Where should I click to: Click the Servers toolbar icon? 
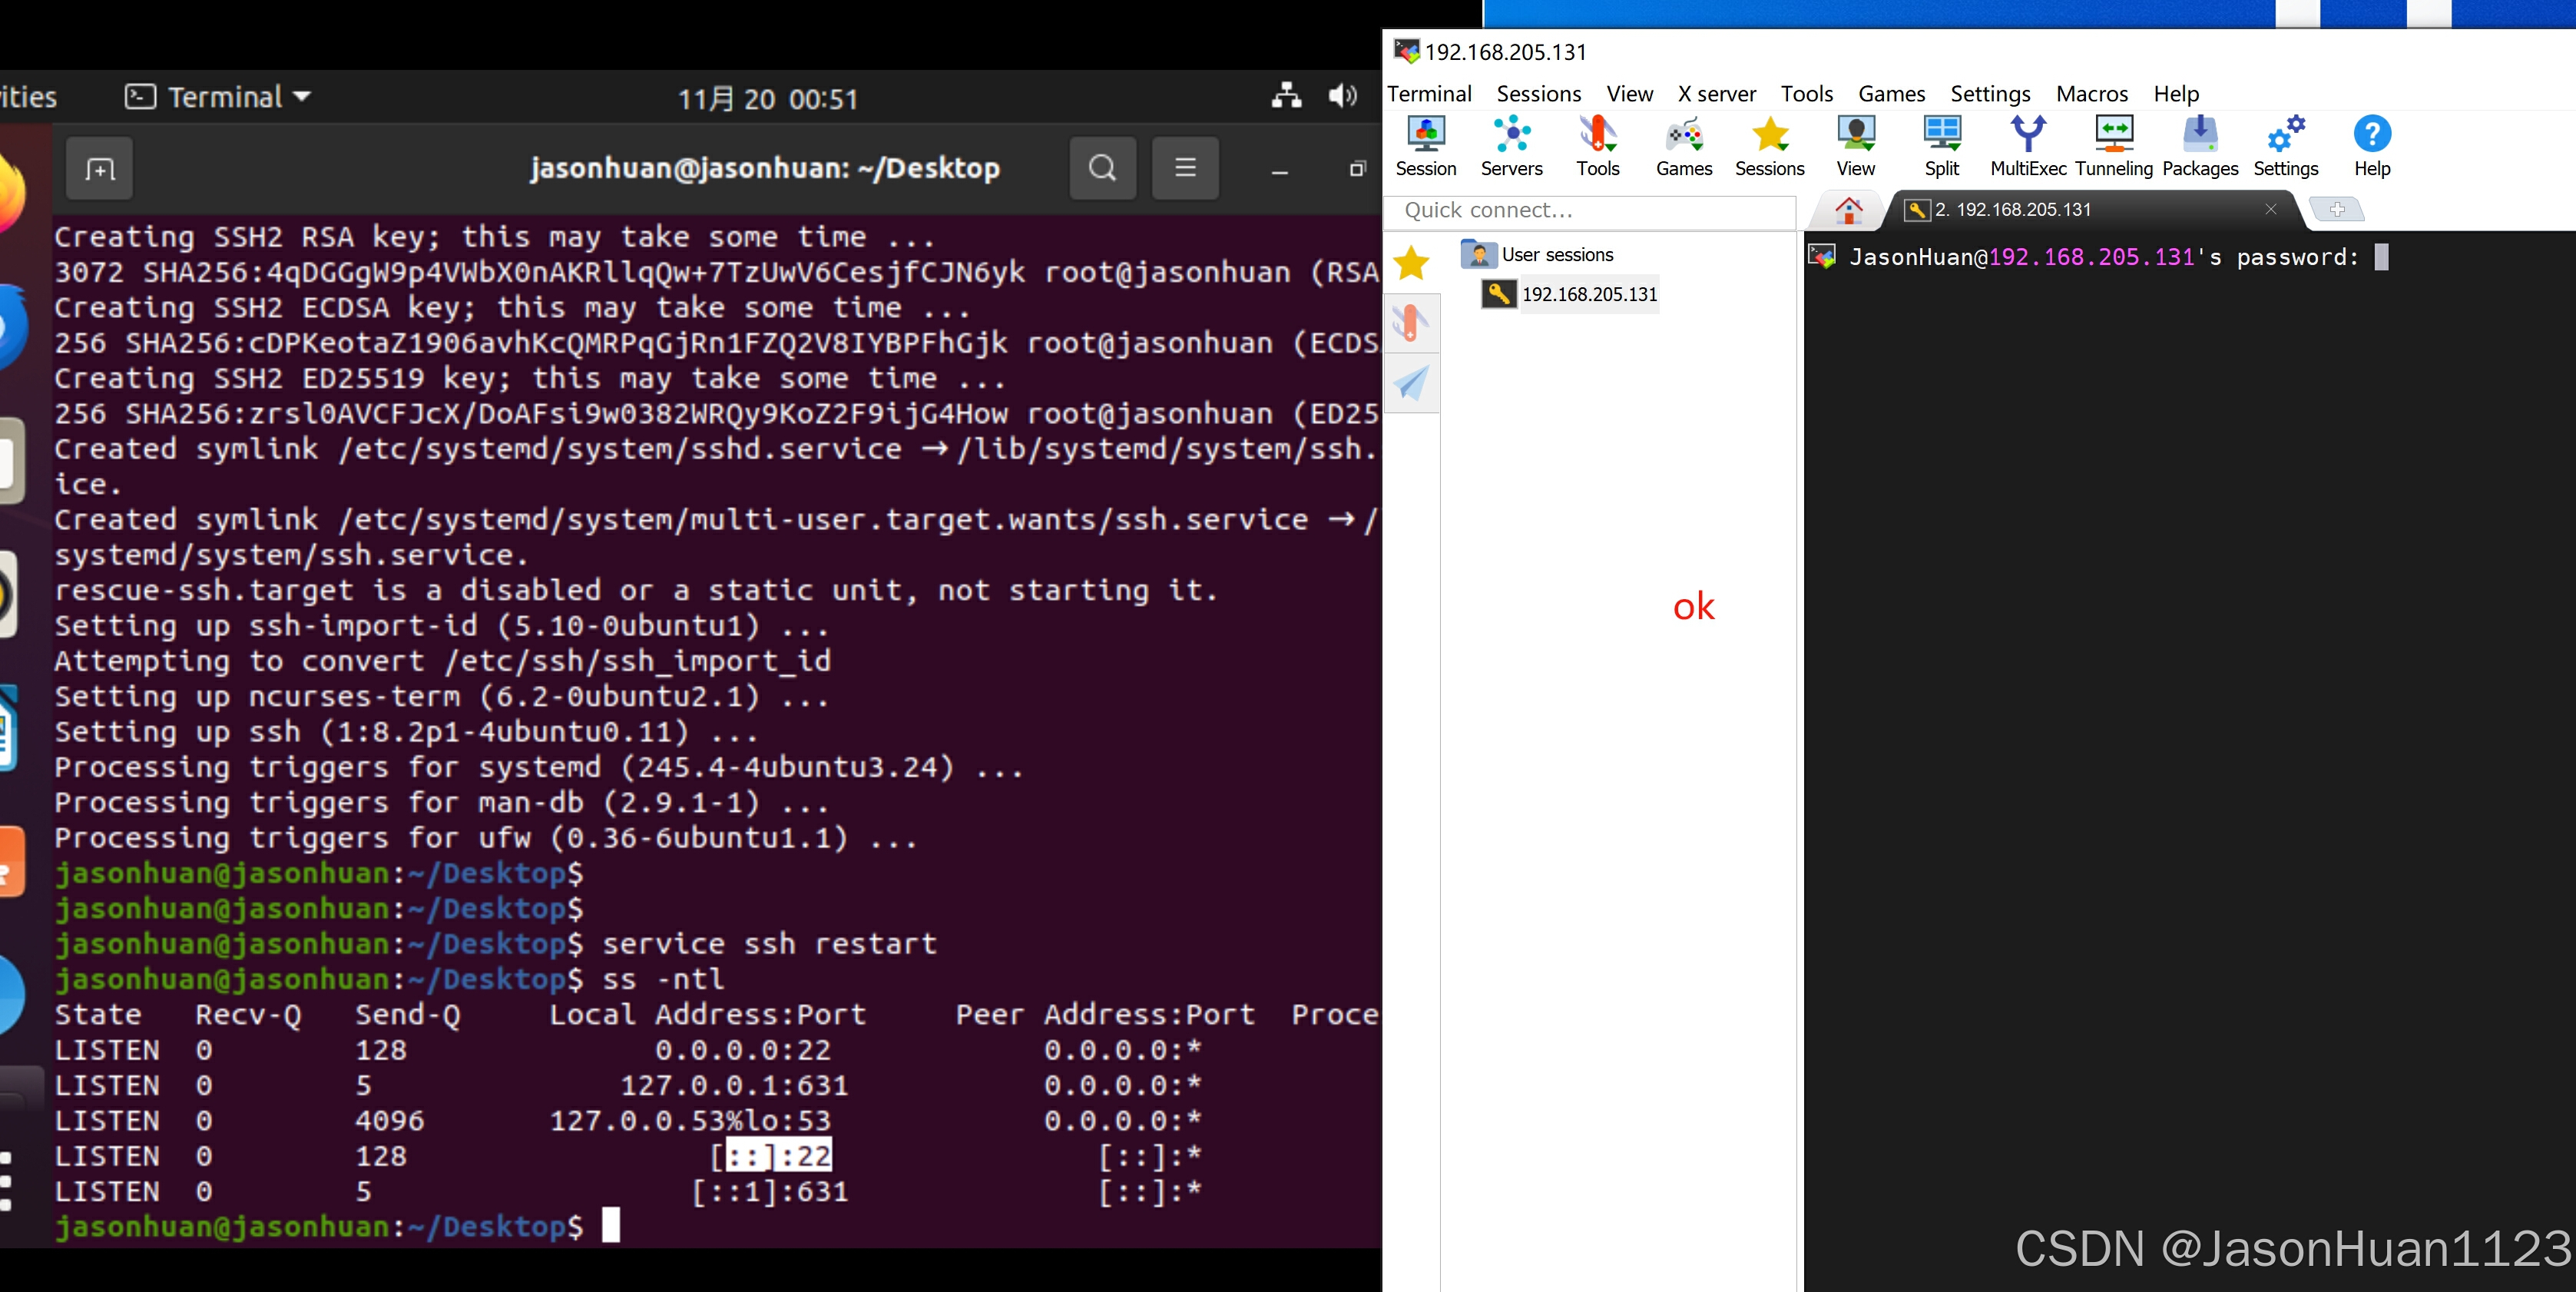click(1511, 147)
